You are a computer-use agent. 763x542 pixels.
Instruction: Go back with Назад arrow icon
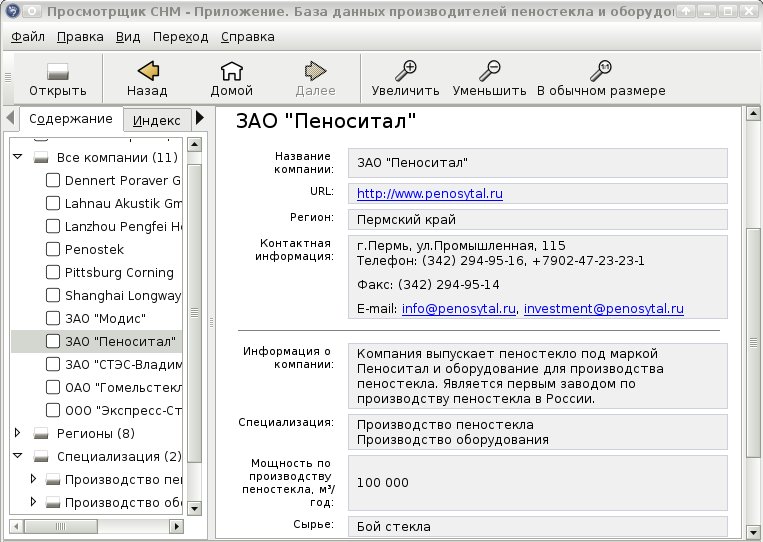(x=148, y=71)
